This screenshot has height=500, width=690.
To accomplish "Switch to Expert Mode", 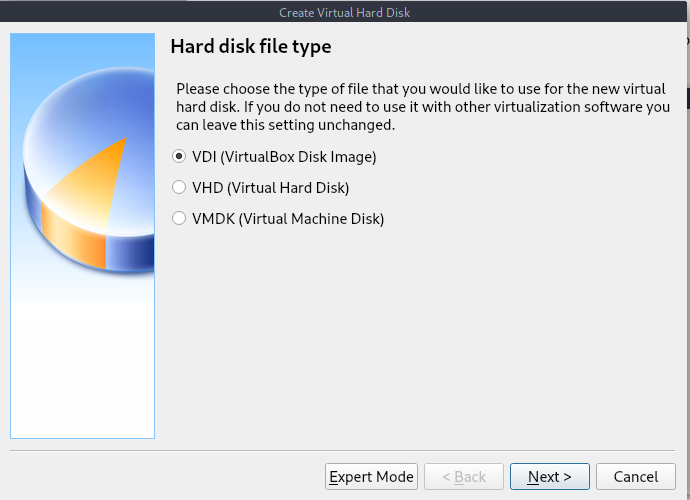I will point(371,476).
